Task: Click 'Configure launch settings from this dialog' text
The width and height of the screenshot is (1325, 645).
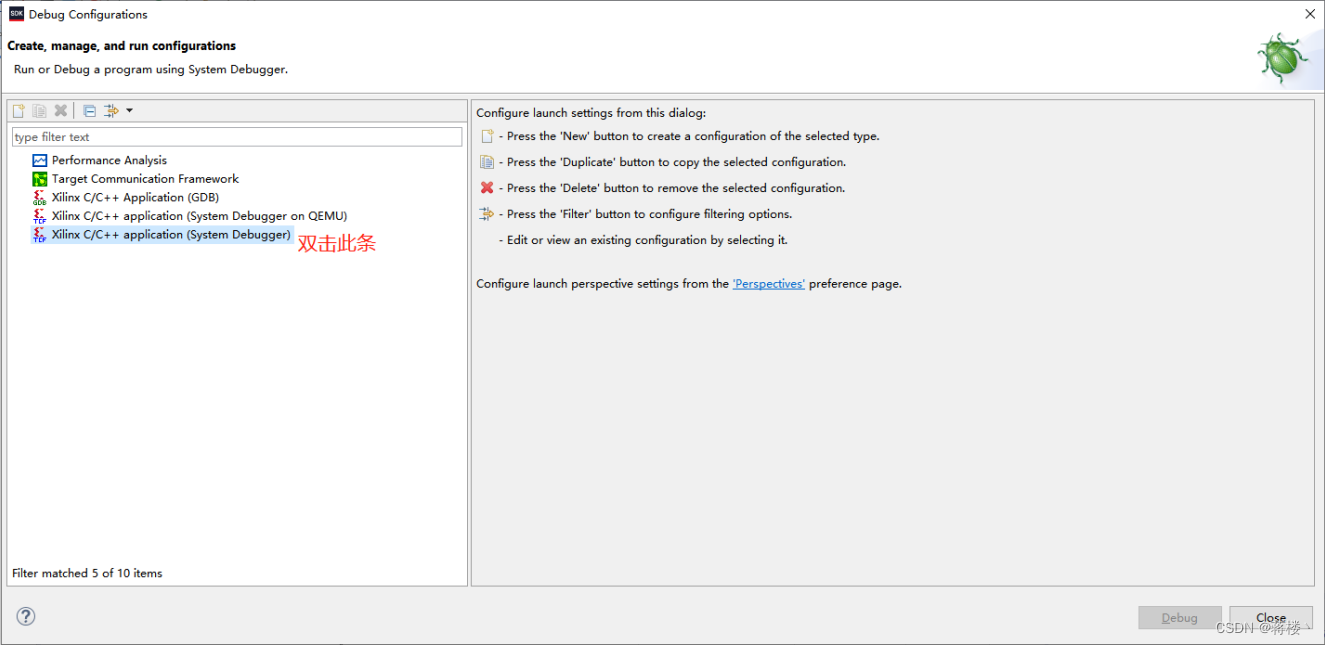Action: tap(591, 113)
